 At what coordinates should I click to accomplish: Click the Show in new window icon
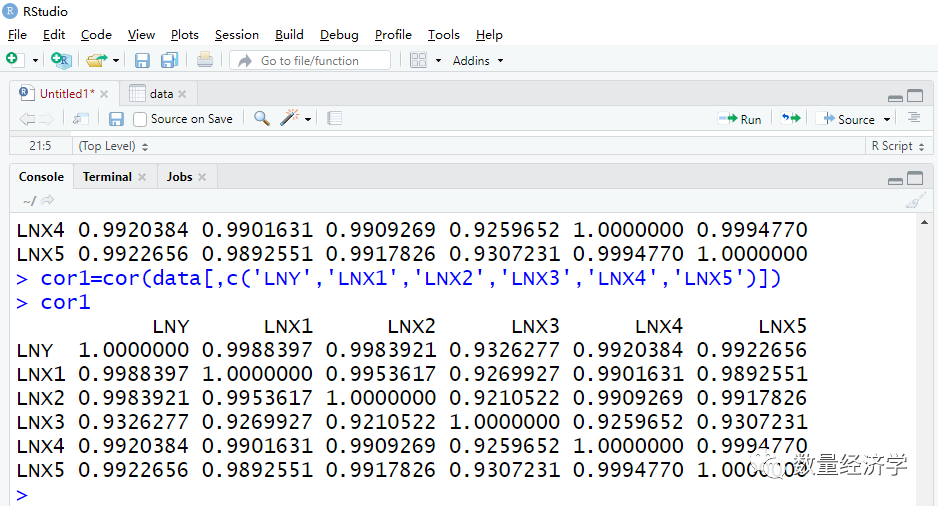coord(81,119)
